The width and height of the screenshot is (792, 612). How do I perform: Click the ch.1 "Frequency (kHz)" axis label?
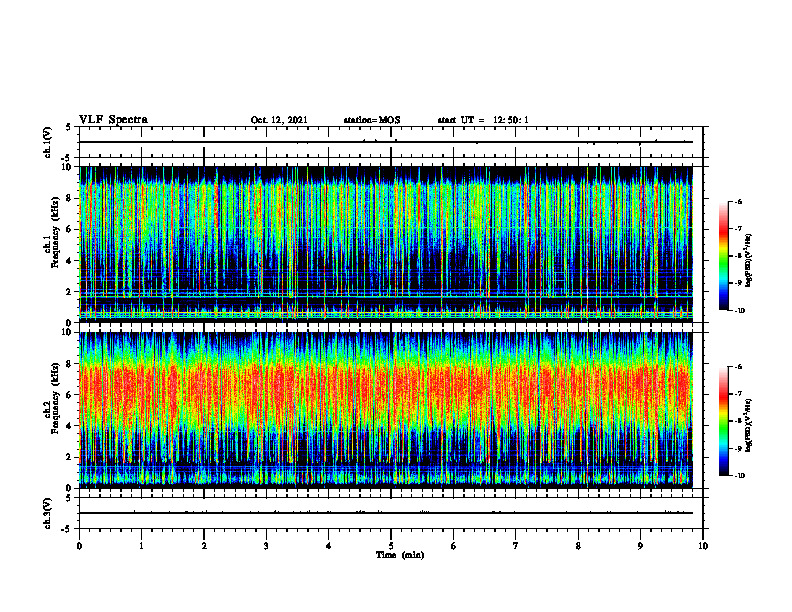coord(56,233)
